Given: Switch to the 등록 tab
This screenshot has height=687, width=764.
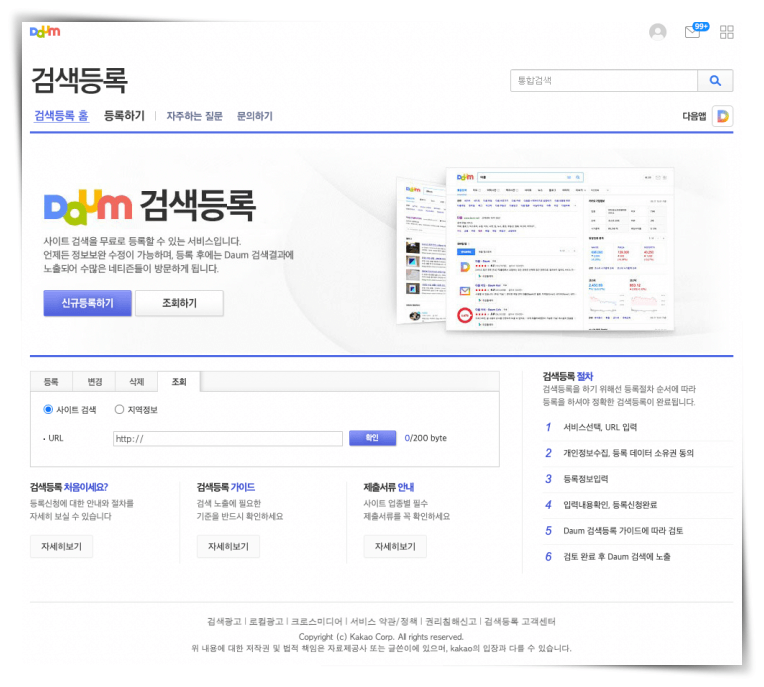Looking at the screenshot, I should pos(51,382).
